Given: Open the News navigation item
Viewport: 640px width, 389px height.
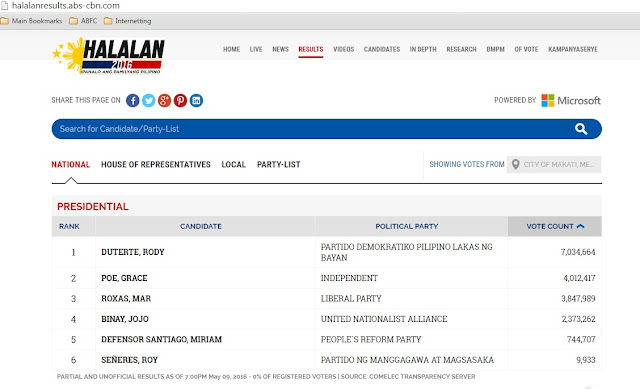Looking at the screenshot, I should (x=280, y=49).
